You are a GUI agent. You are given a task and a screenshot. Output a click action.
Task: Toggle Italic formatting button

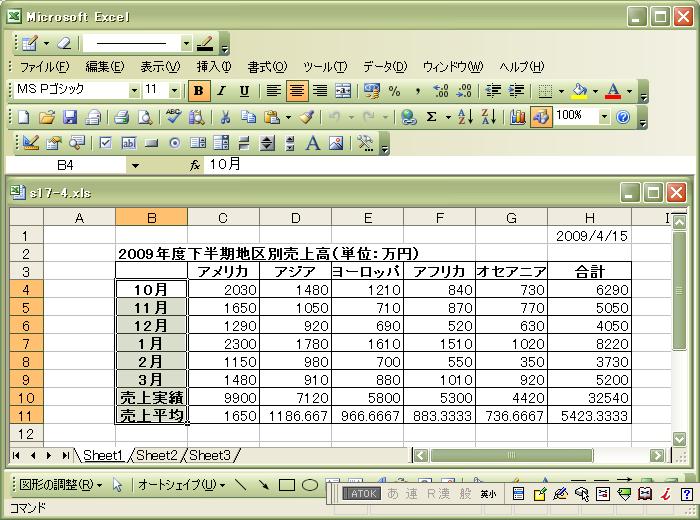tap(221, 91)
